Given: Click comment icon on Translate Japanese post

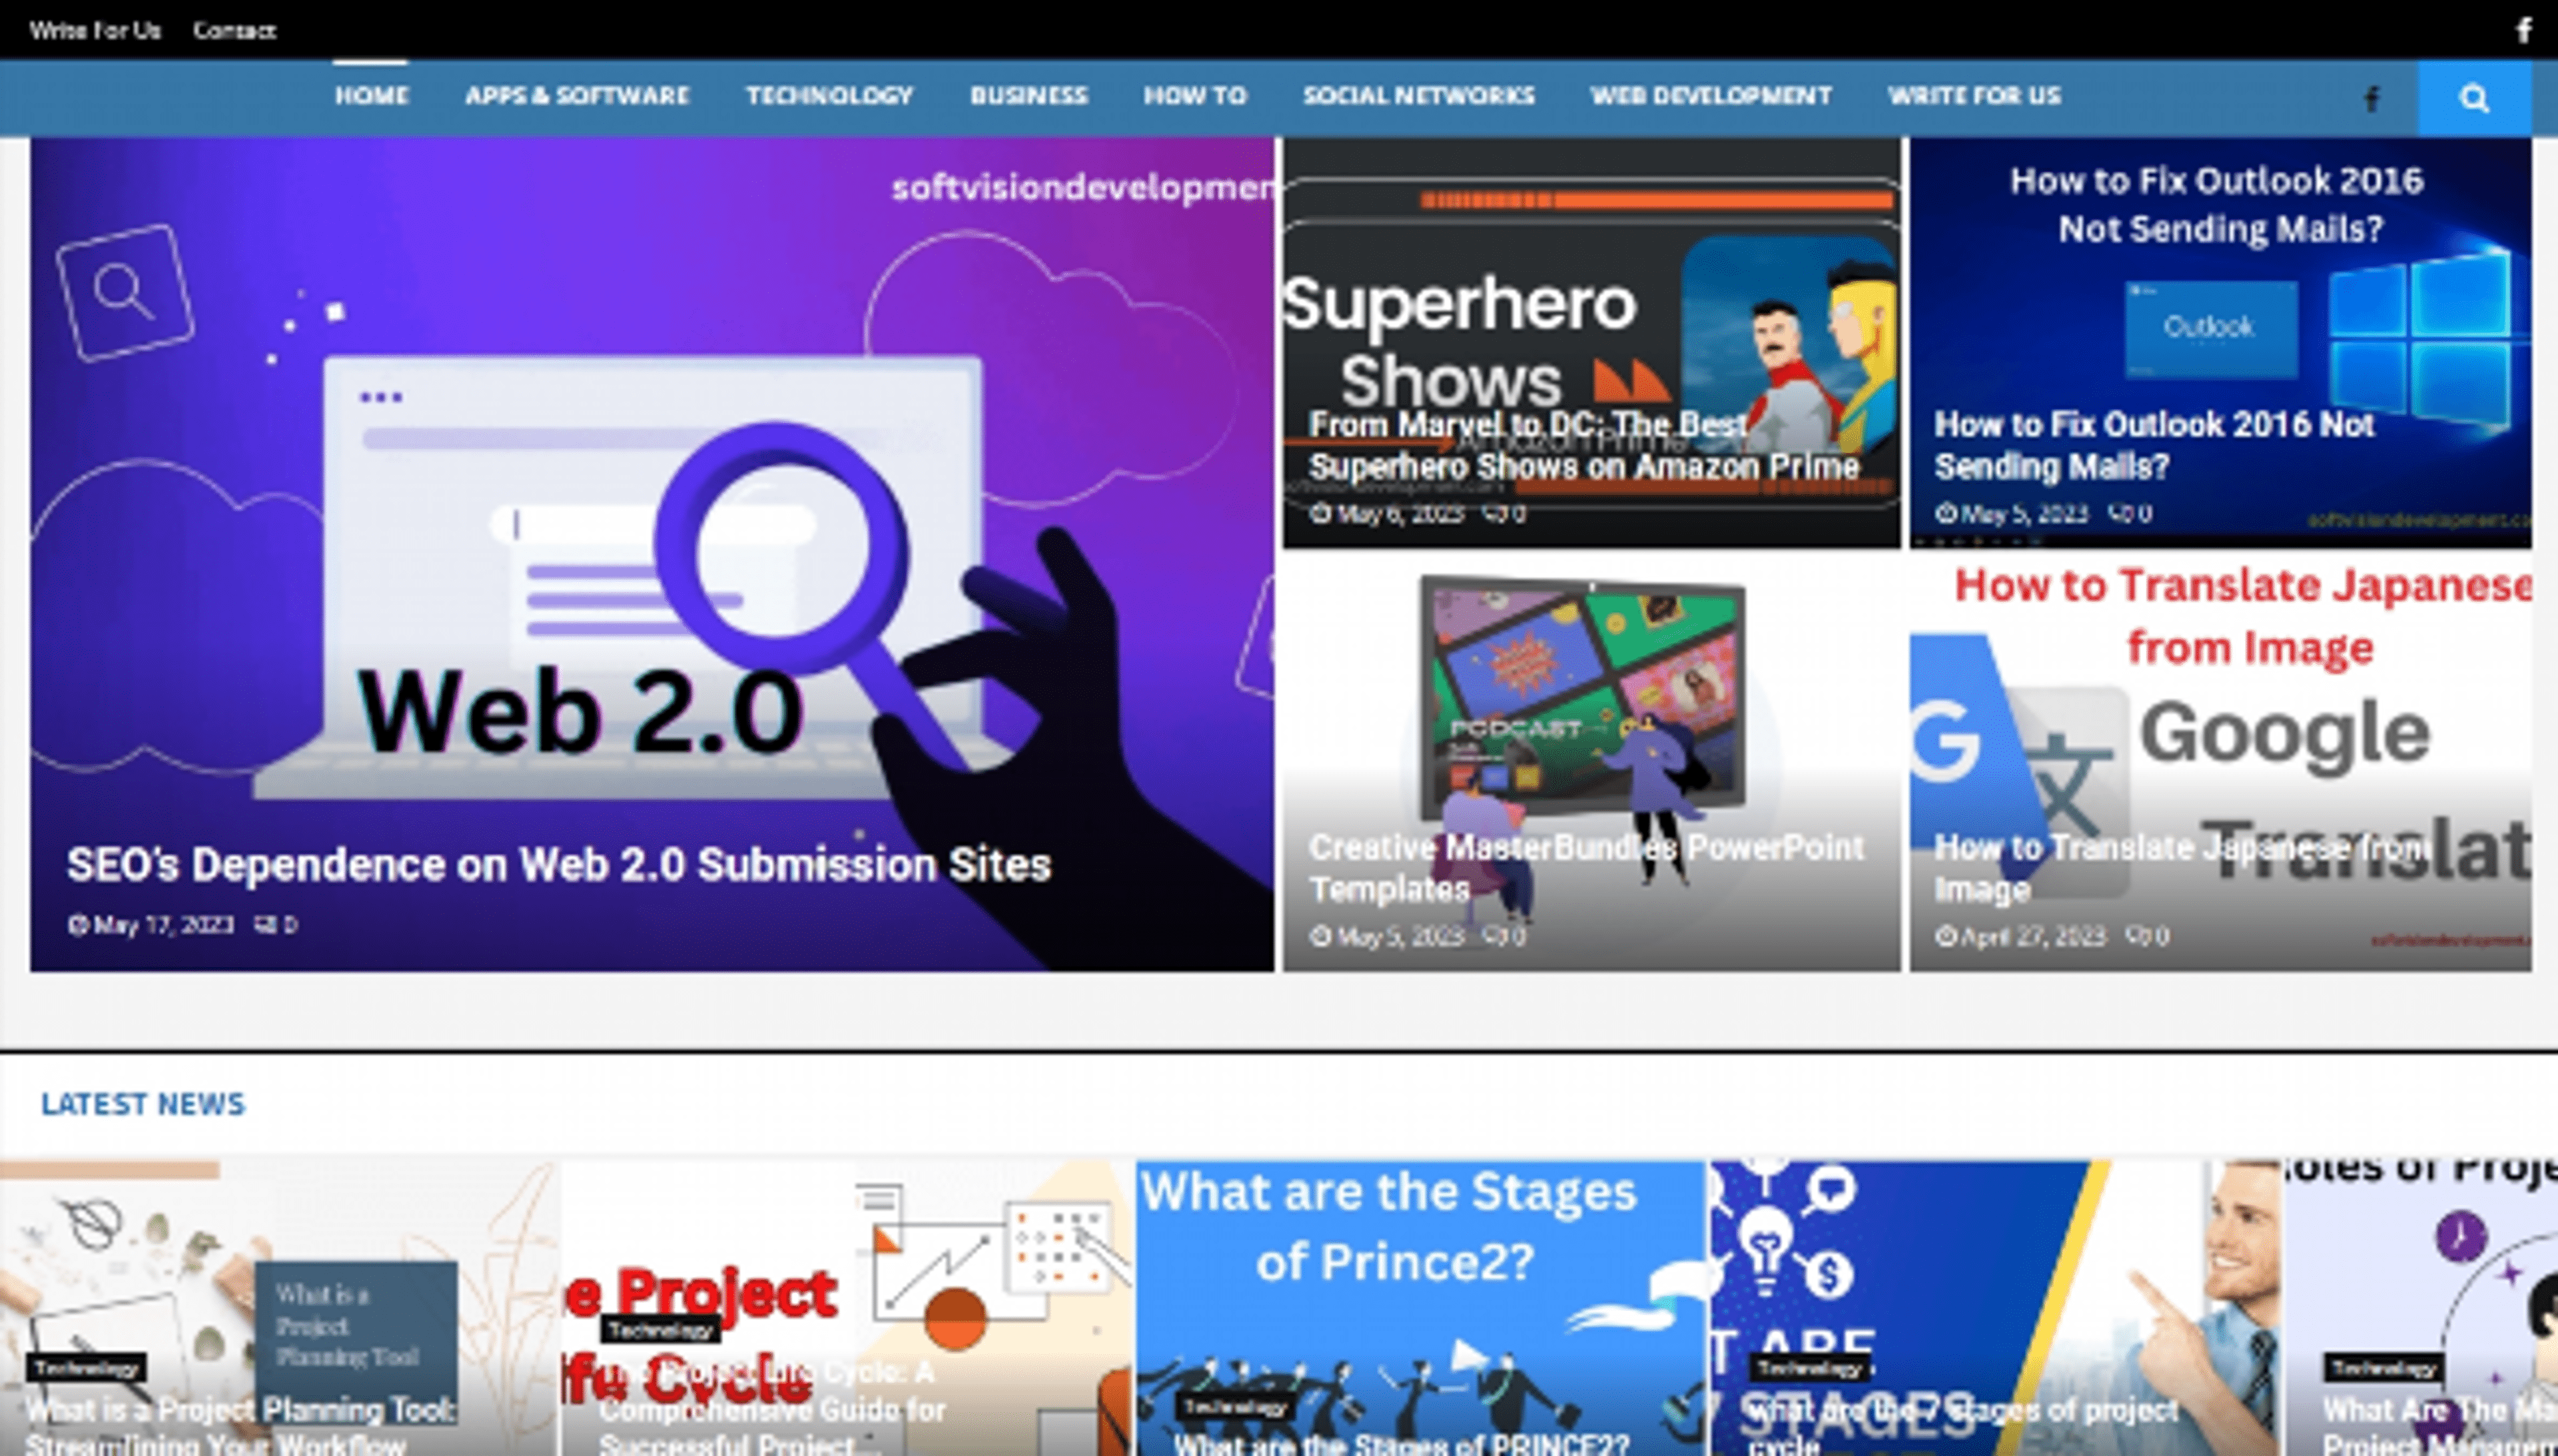Looking at the screenshot, I should click(x=2136, y=937).
